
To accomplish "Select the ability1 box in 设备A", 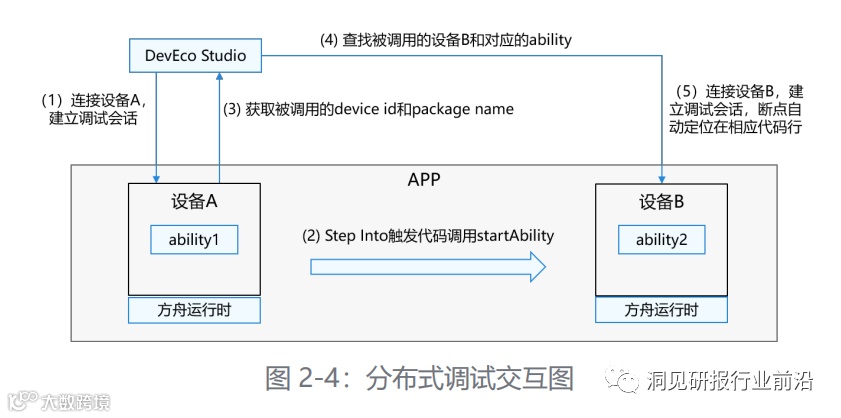I will [194, 240].
